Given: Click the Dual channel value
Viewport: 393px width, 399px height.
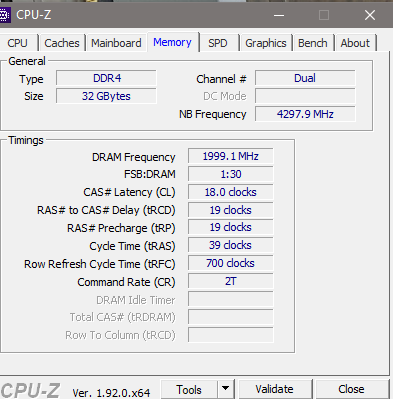Looking at the screenshot, I should 305,78.
